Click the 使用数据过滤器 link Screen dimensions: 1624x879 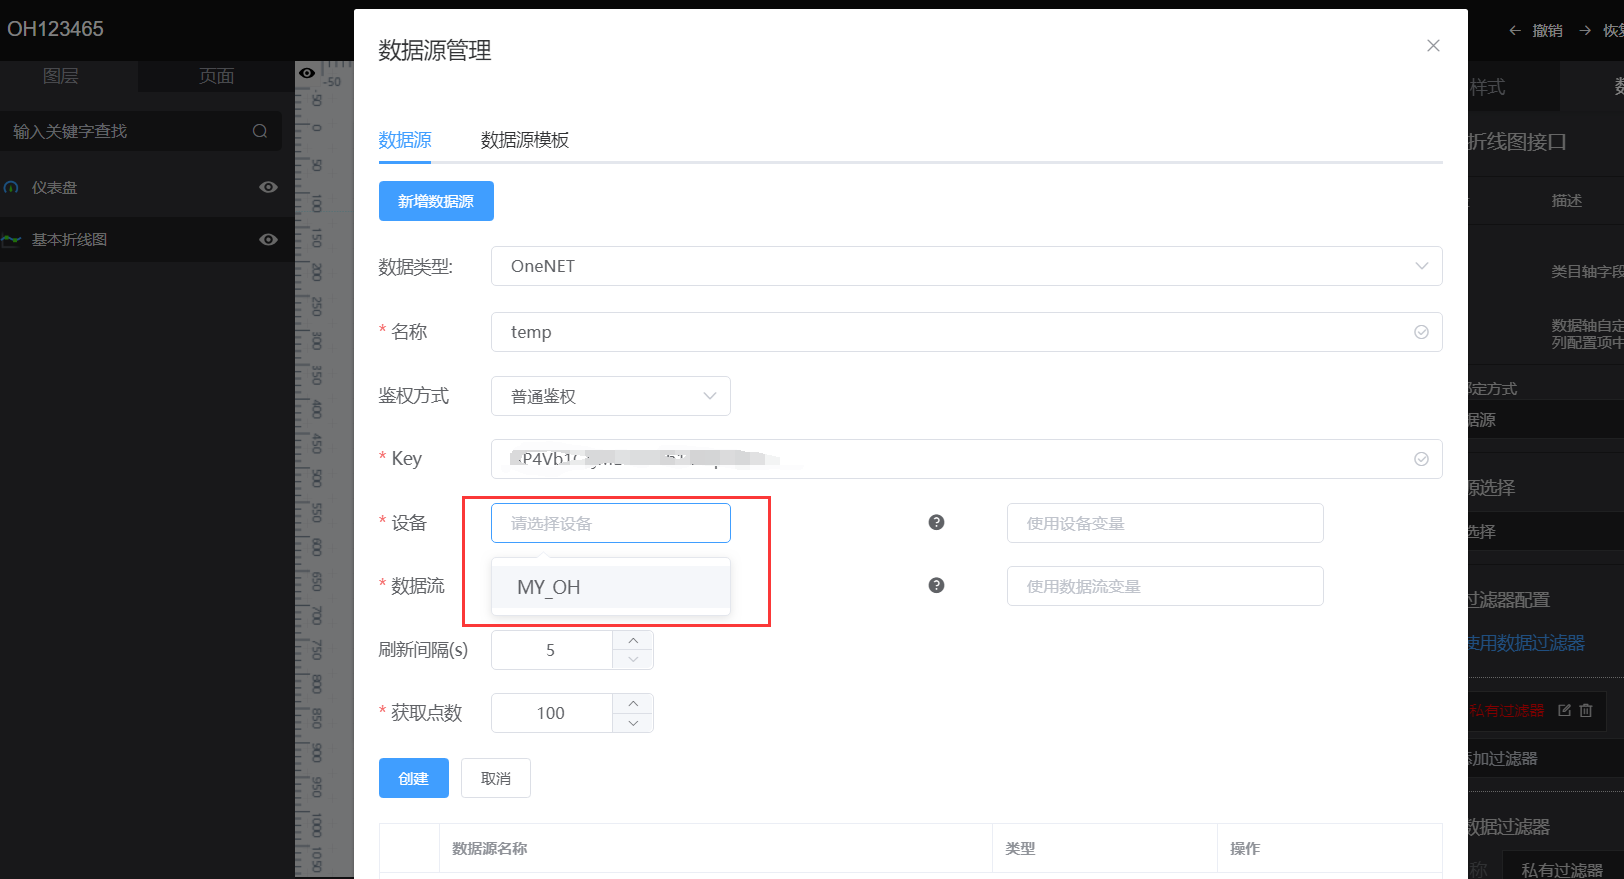click(1526, 643)
